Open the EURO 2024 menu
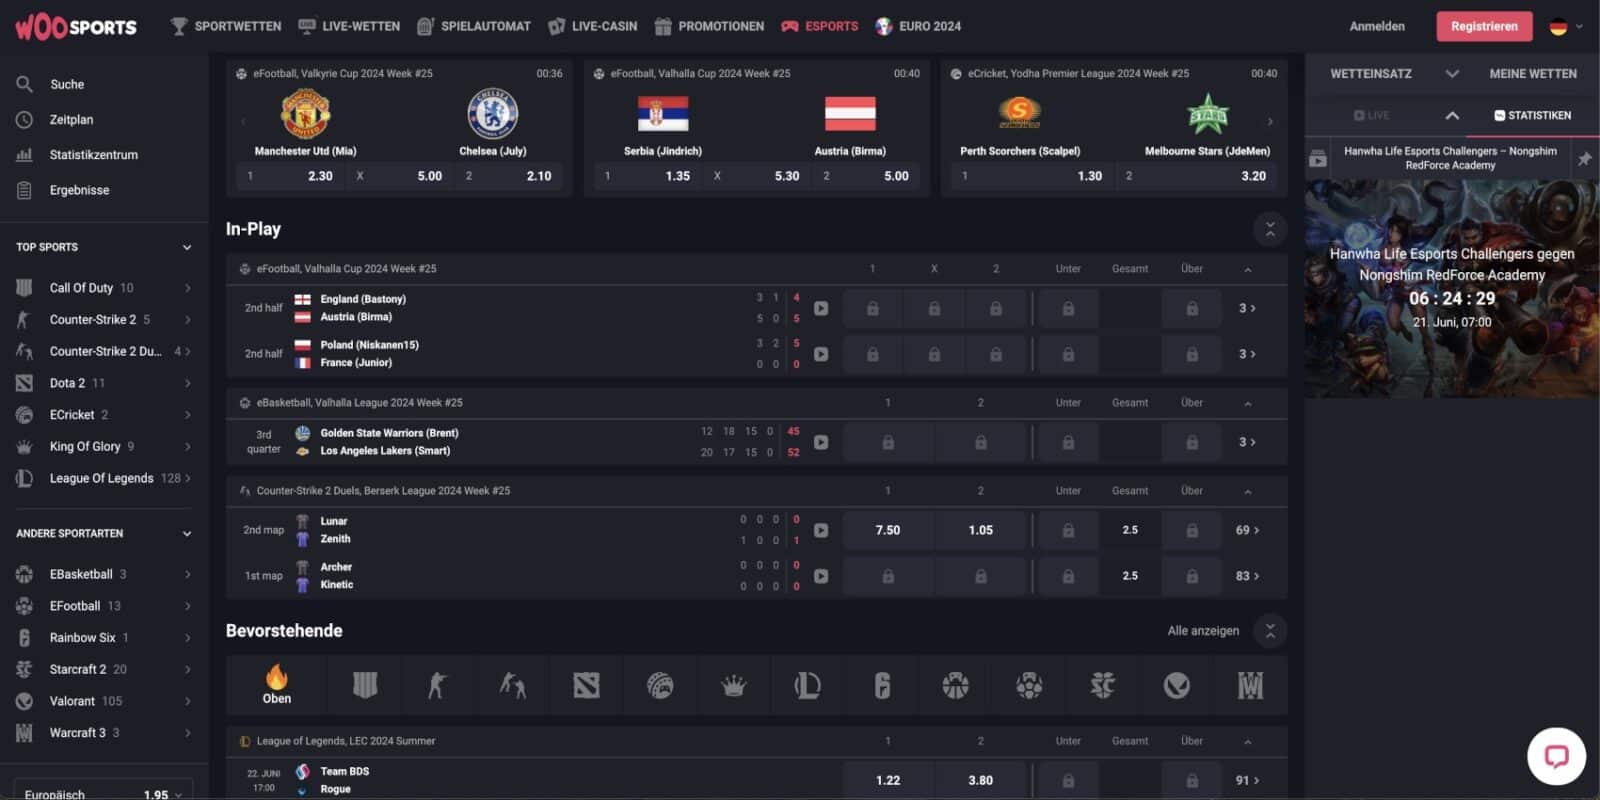Screen dimensions: 1600x800 click(x=918, y=26)
